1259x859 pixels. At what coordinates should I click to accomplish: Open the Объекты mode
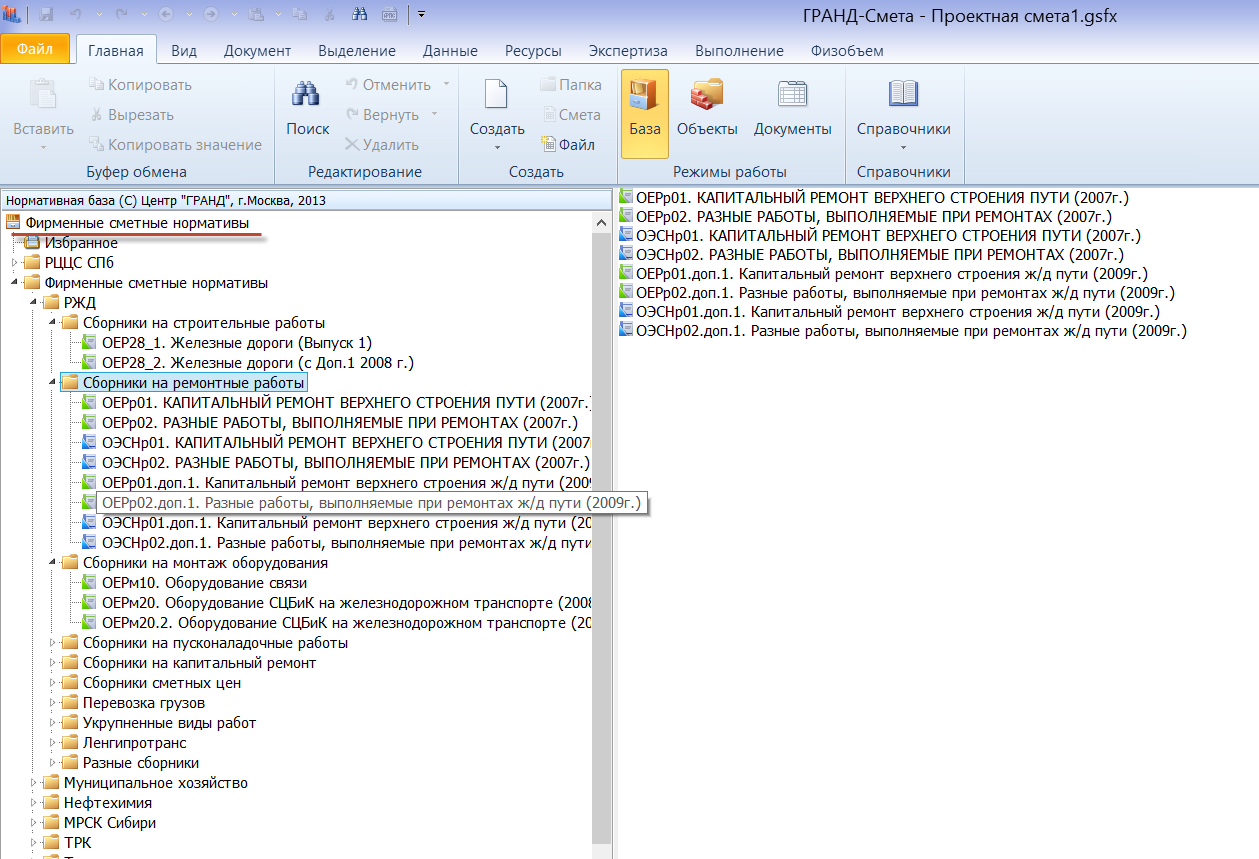(x=706, y=95)
